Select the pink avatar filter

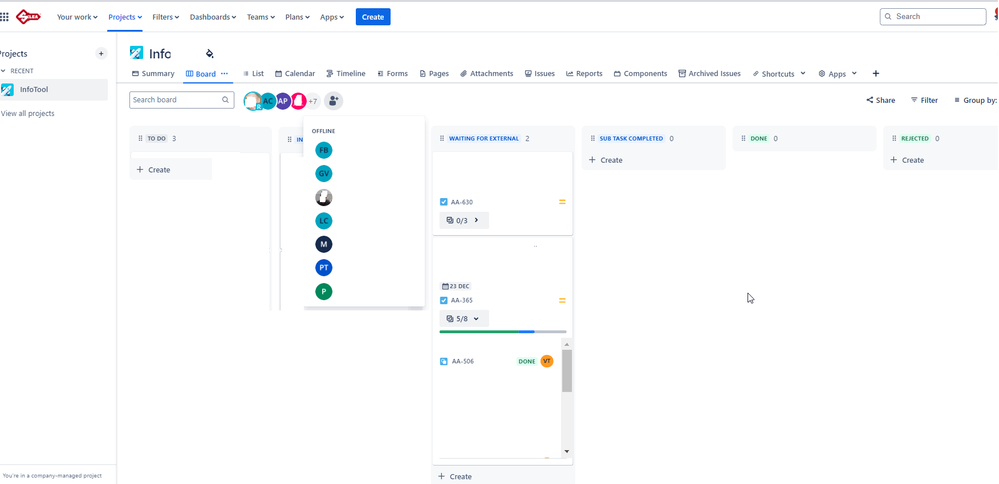coord(299,101)
